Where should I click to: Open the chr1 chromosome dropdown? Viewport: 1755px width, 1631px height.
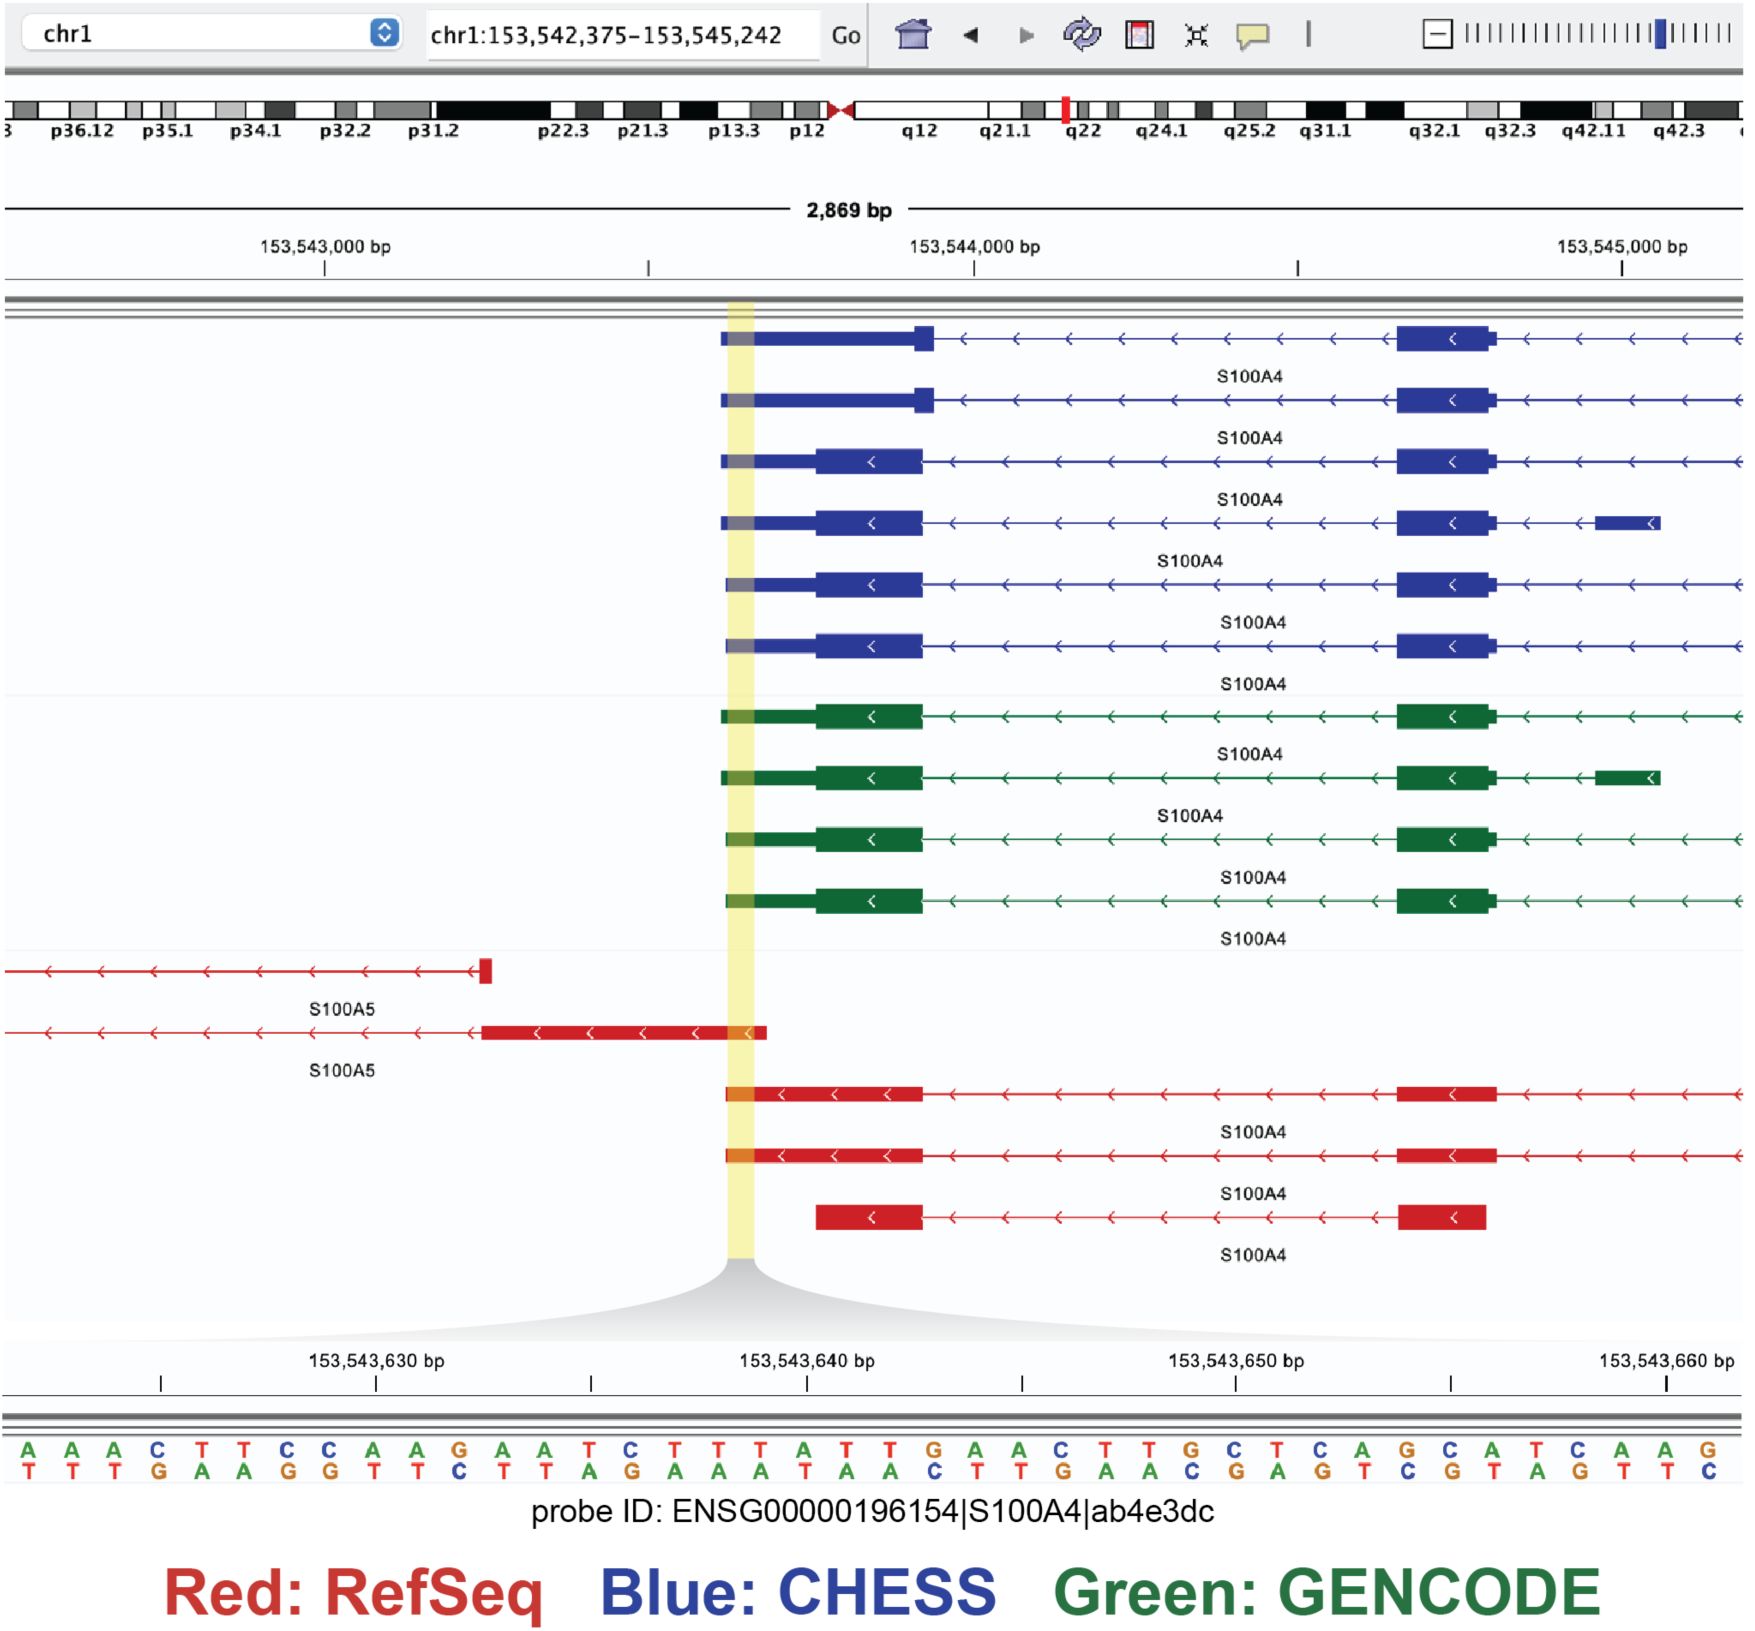(x=384, y=34)
